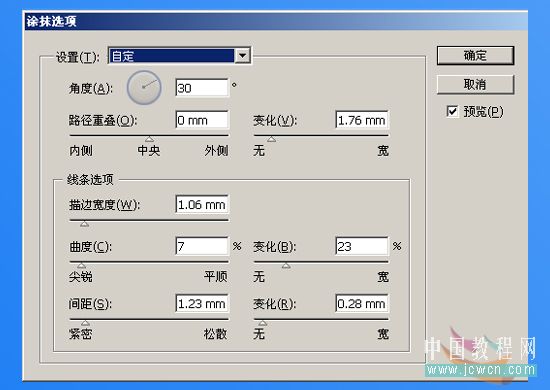Click the 曲度 slider handle

(81, 265)
